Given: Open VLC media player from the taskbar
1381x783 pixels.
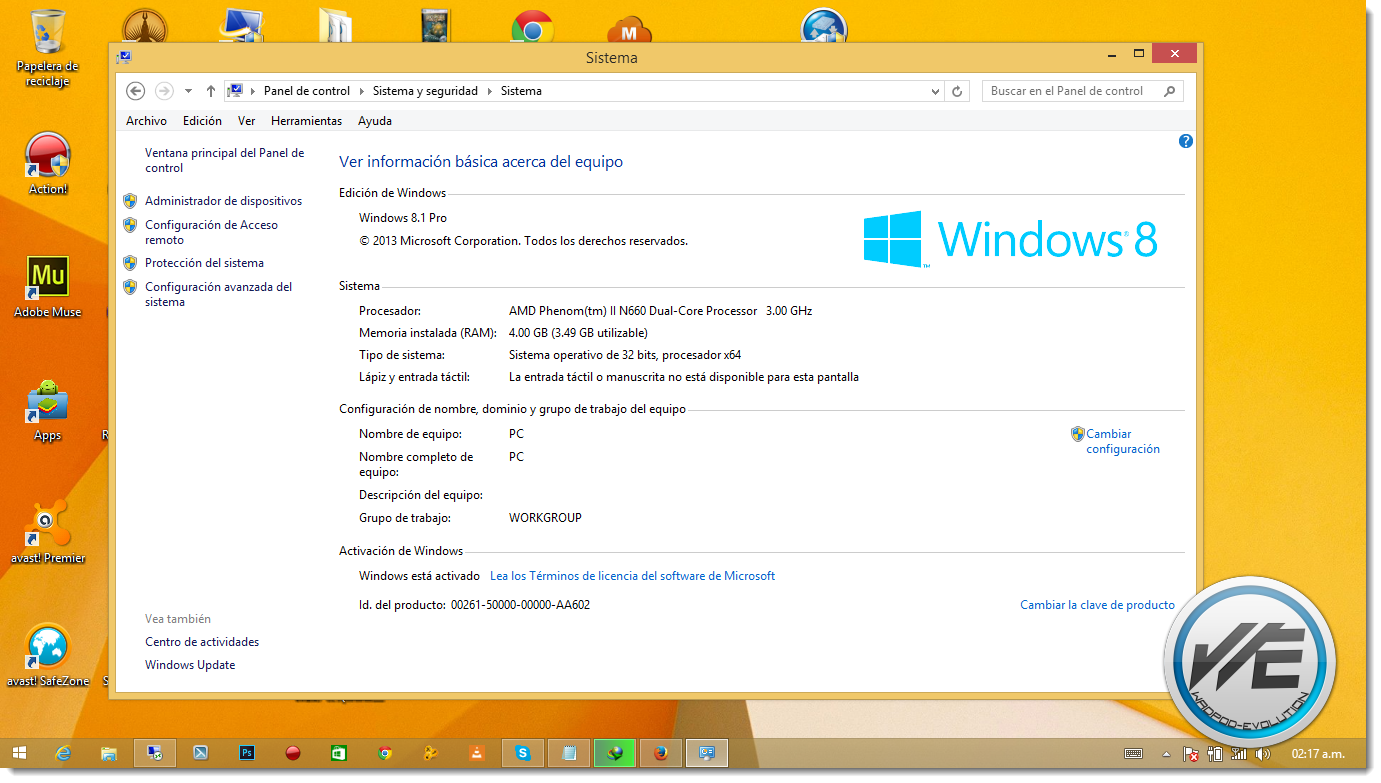Looking at the screenshot, I should pos(477,753).
